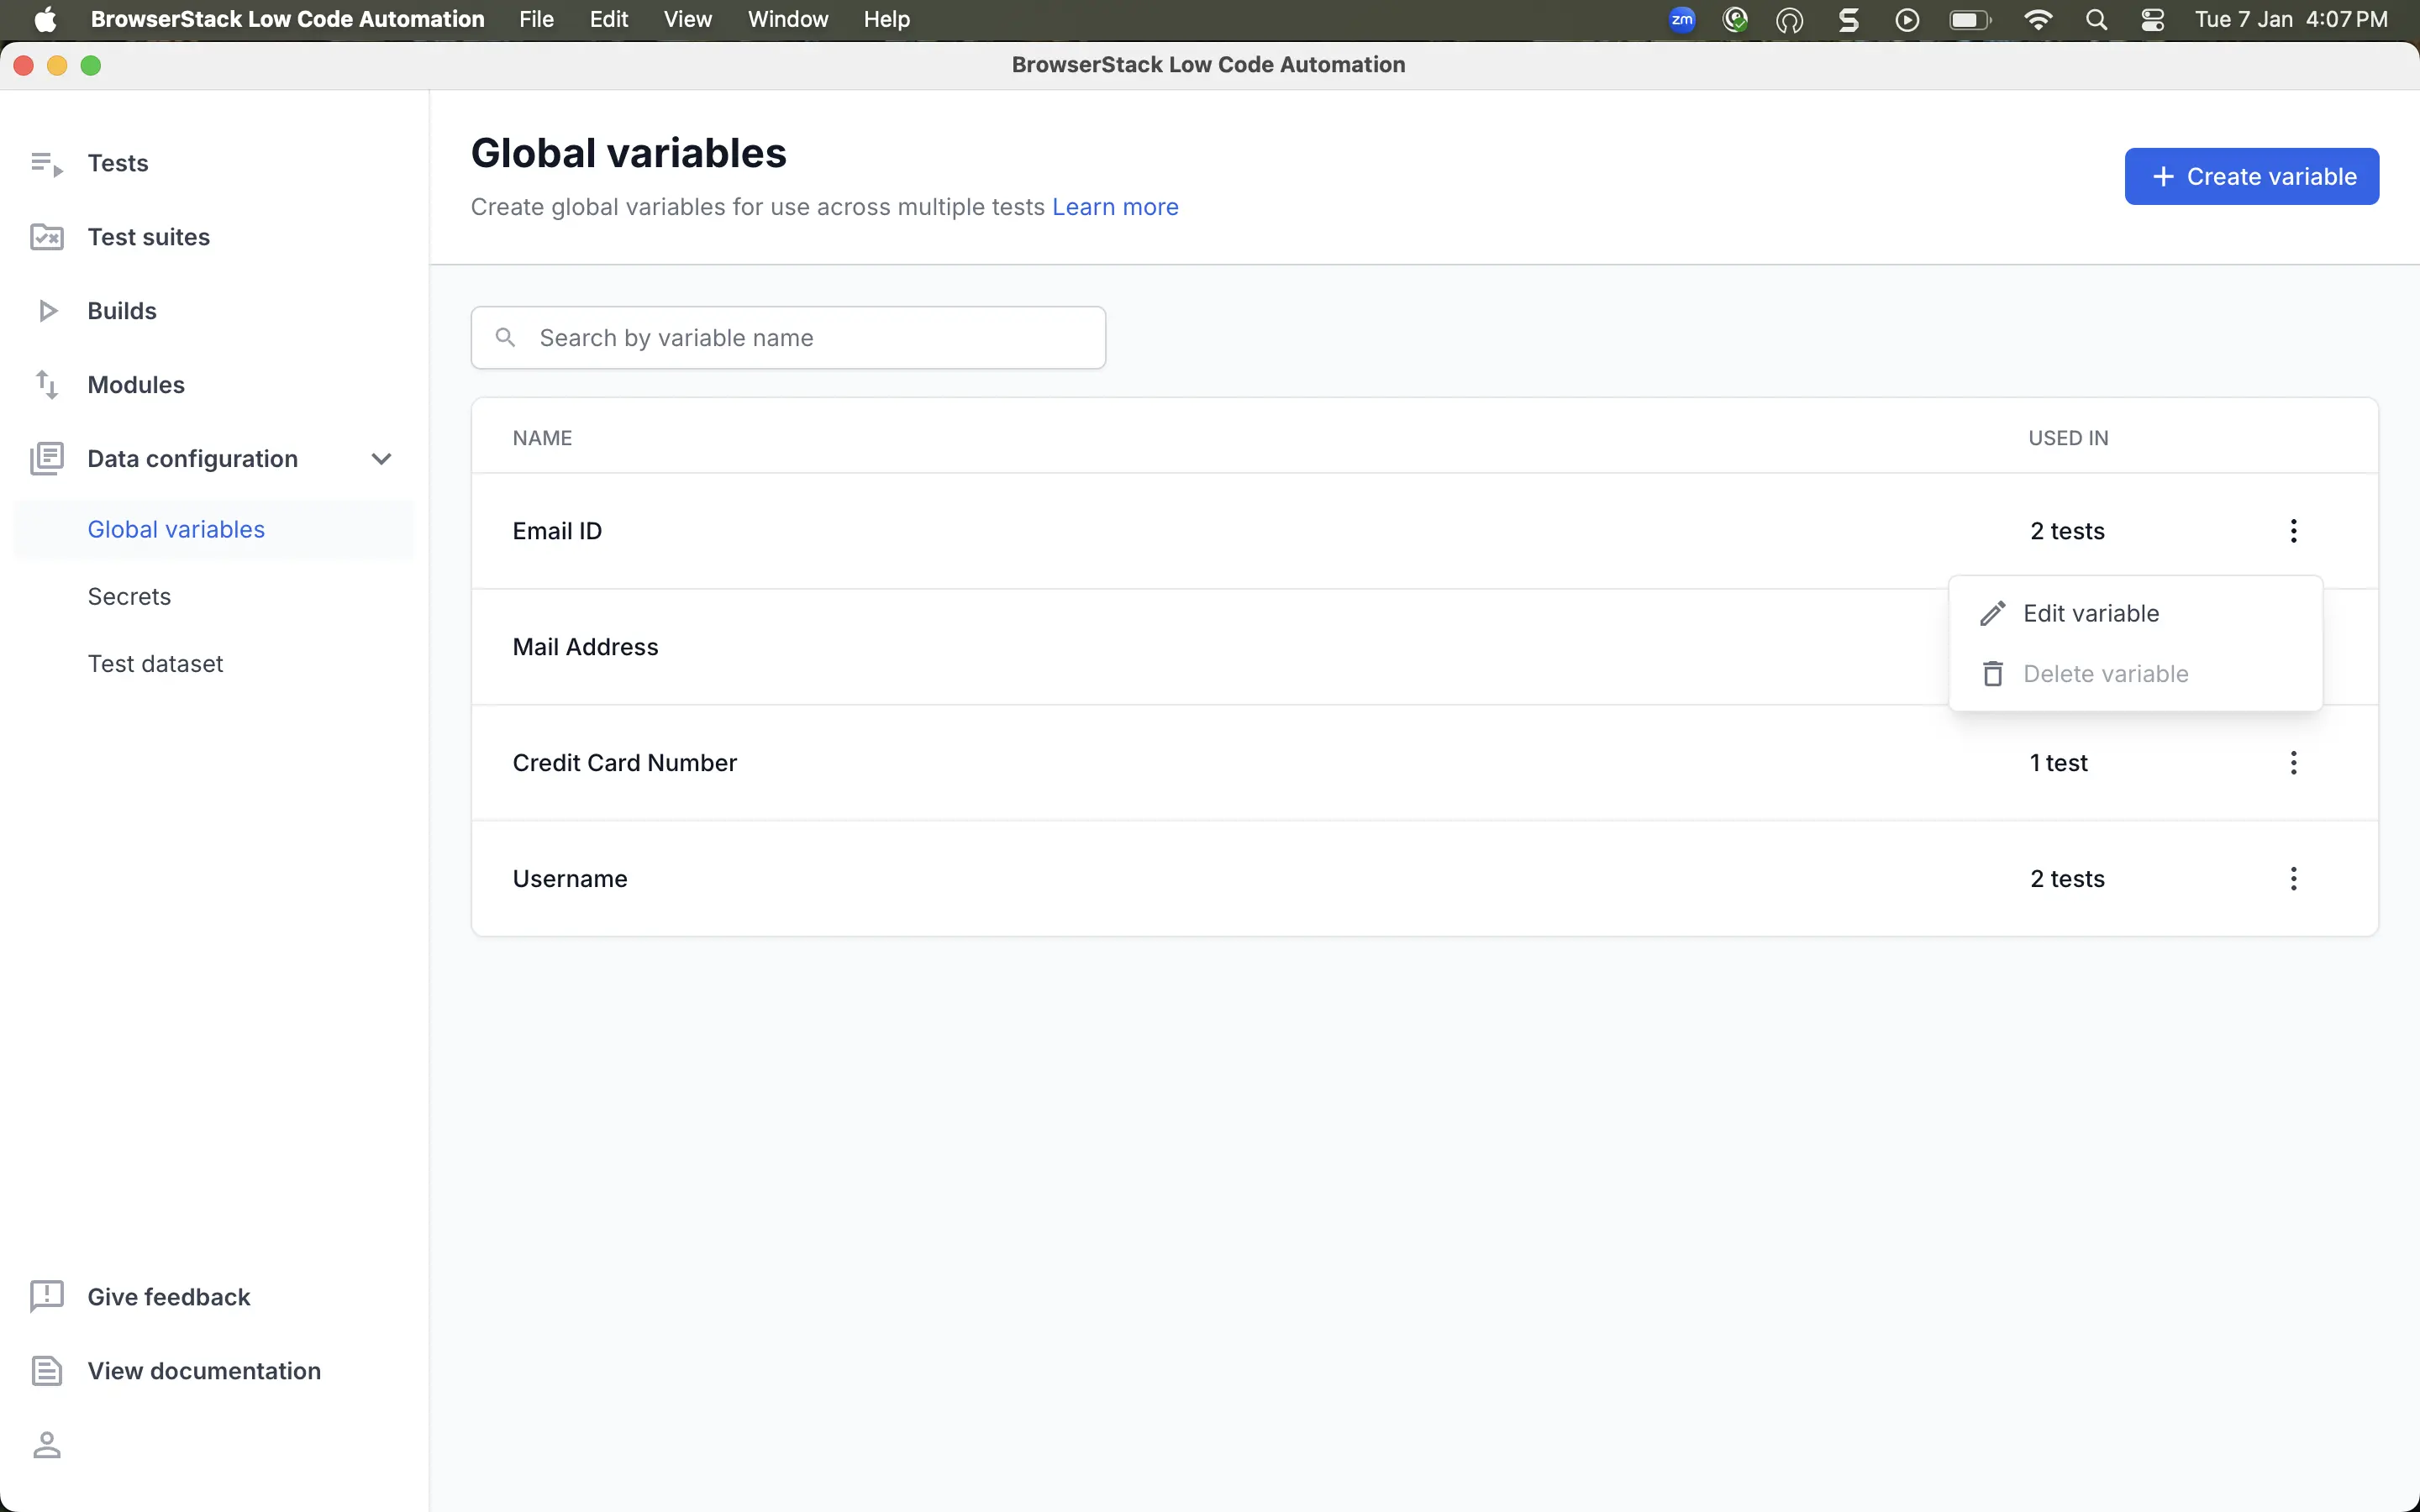This screenshot has height=1512, width=2420.
Task: Click the user profile icon
Action: point(46,1445)
